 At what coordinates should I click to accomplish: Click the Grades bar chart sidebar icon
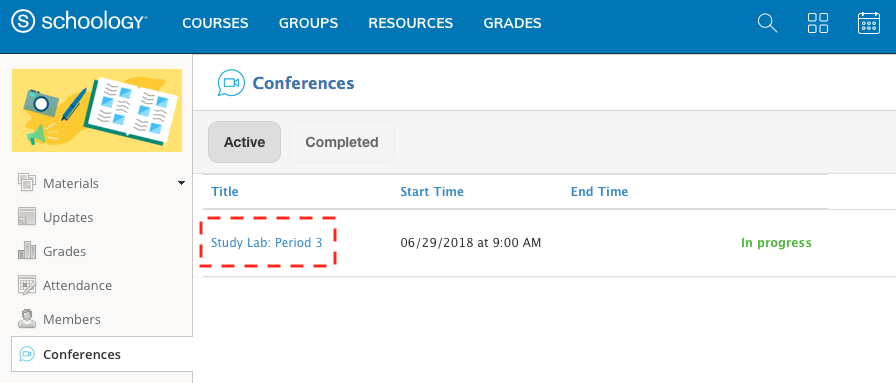tap(27, 251)
